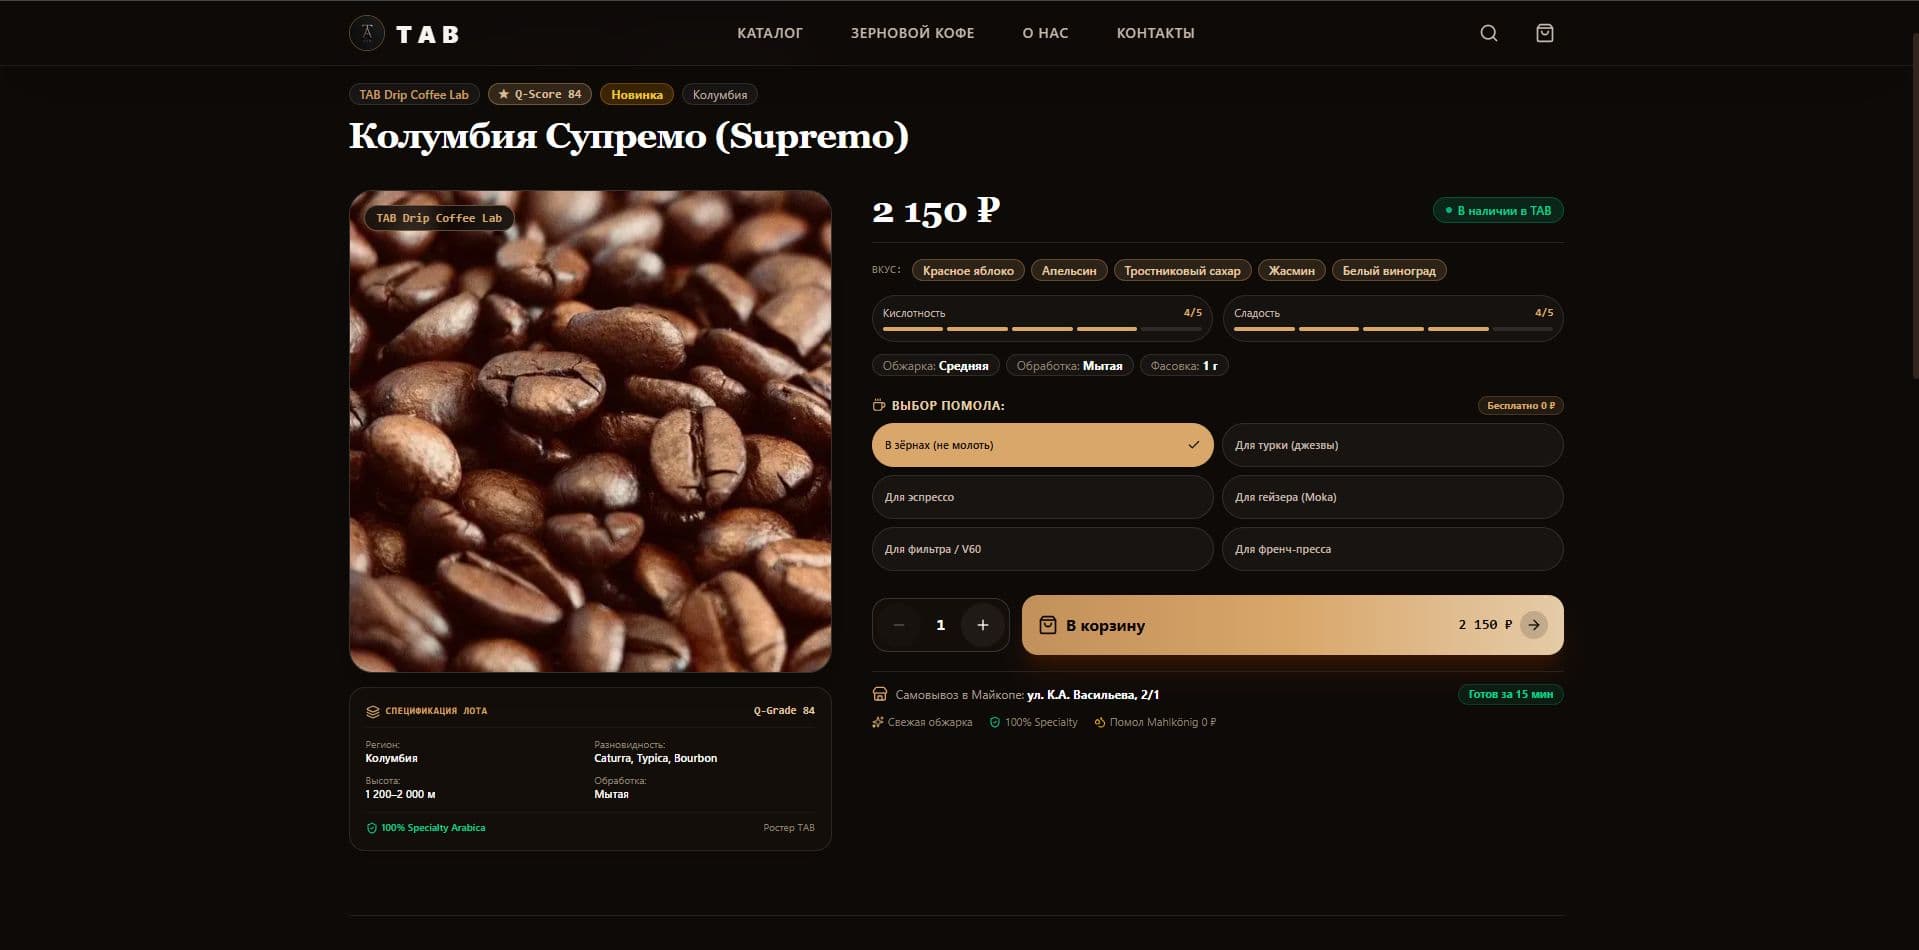1919x950 pixels.
Task: Click the layers icon beside СПЕЦИФИКАЦИЯ ЛОТА
Action: (x=373, y=711)
